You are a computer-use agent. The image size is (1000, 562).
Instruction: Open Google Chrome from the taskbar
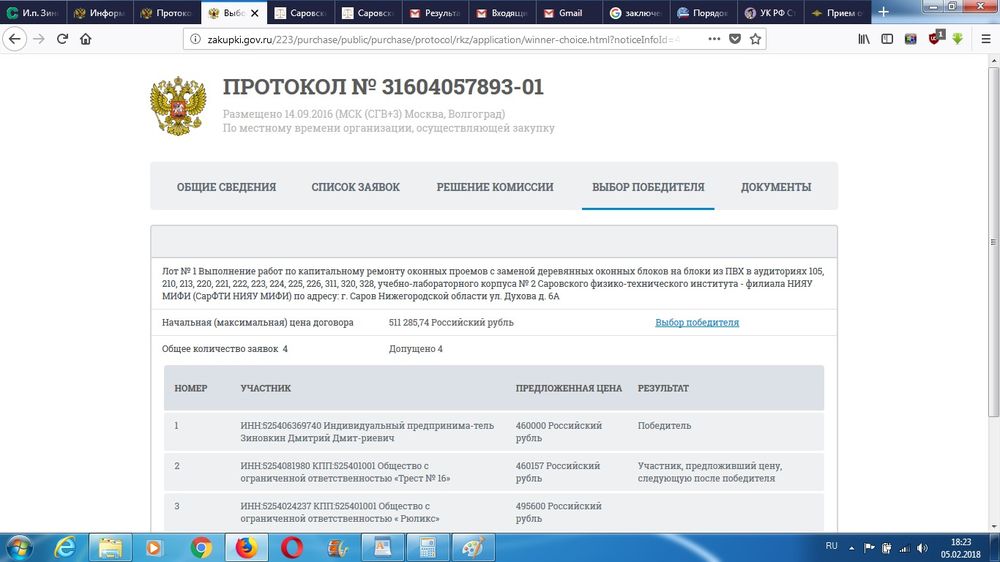(201, 547)
